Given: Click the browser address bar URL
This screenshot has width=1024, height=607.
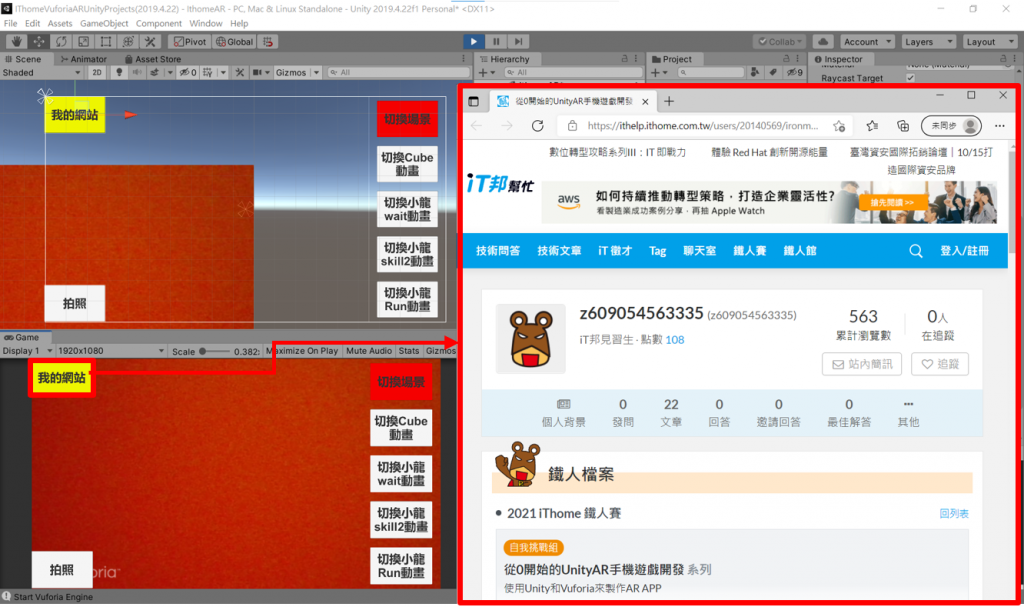Looking at the screenshot, I should click(x=702, y=125).
